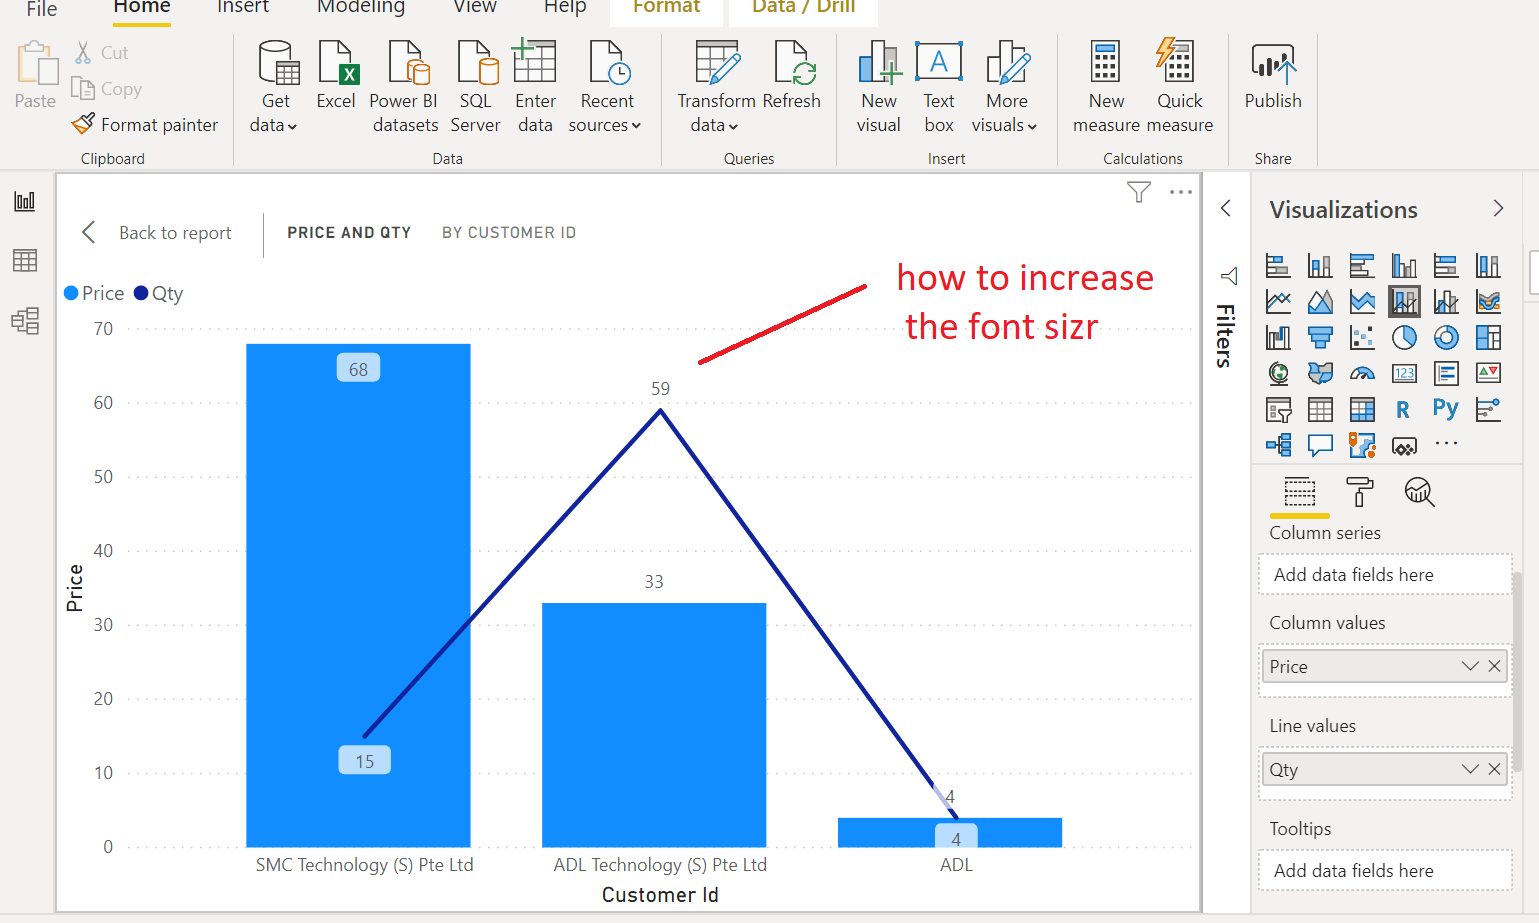The width and height of the screenshot is (1539, 923).
Task: Open the Qty line values dropdown
Action: tap(1468, 768)
